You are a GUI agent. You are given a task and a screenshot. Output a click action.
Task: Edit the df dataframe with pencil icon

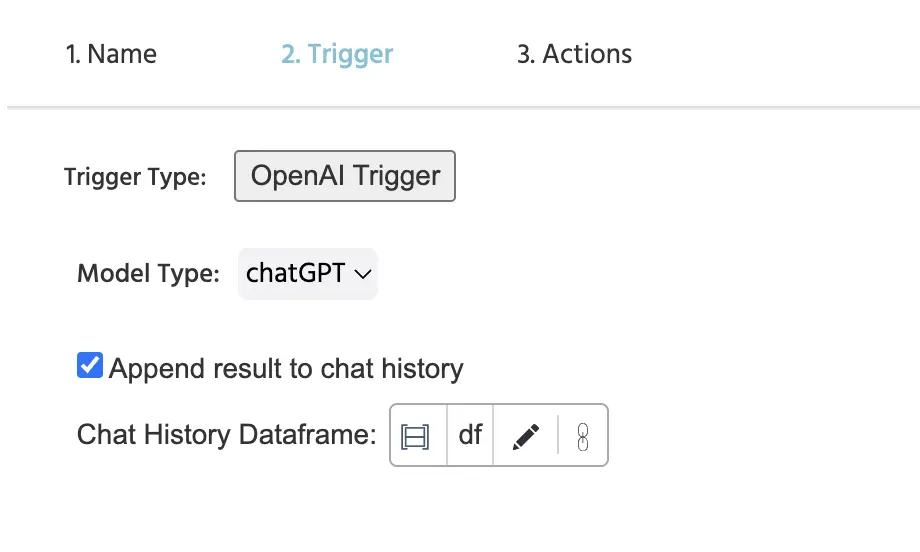526,436
